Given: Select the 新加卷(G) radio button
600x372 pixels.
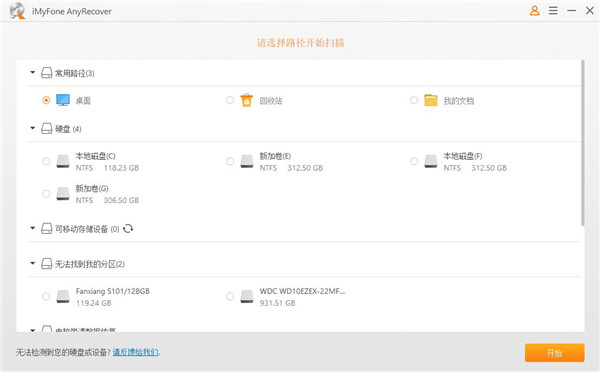Looking at the screenshot, I should [x=46, y=194].
